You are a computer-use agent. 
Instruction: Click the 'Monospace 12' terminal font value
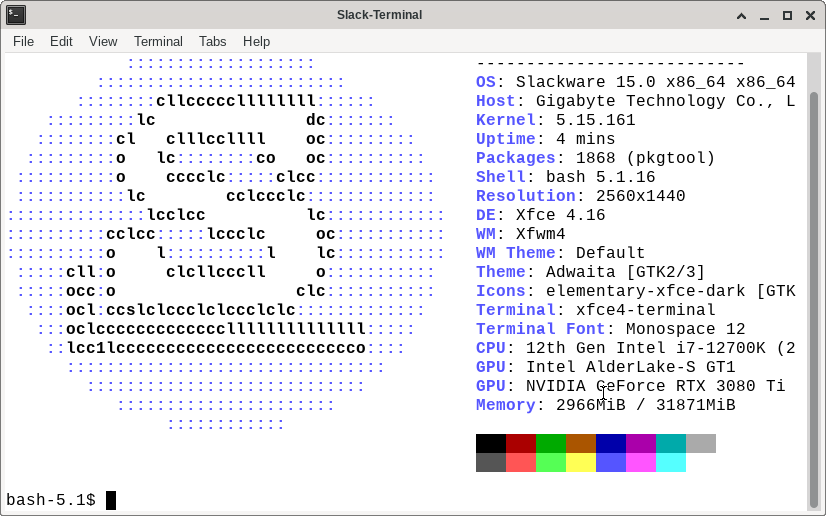pyautogui.click(x=685, y=329)
